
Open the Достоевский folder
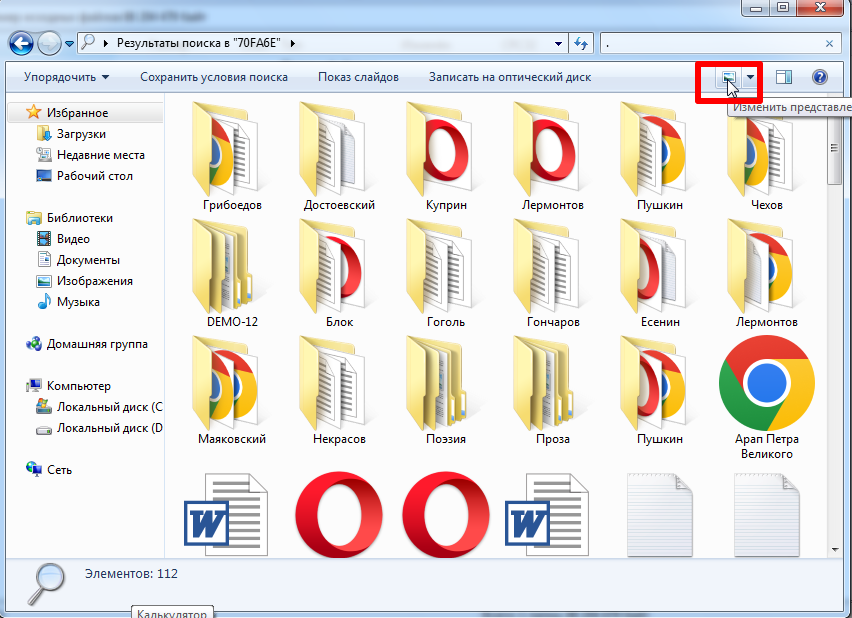coord(339,157)
